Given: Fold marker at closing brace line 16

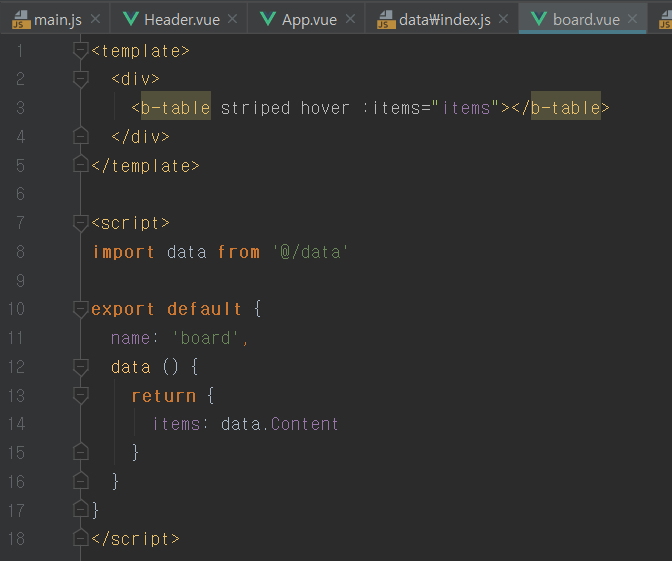Looking at the screenshot, I should pos(81,481).
